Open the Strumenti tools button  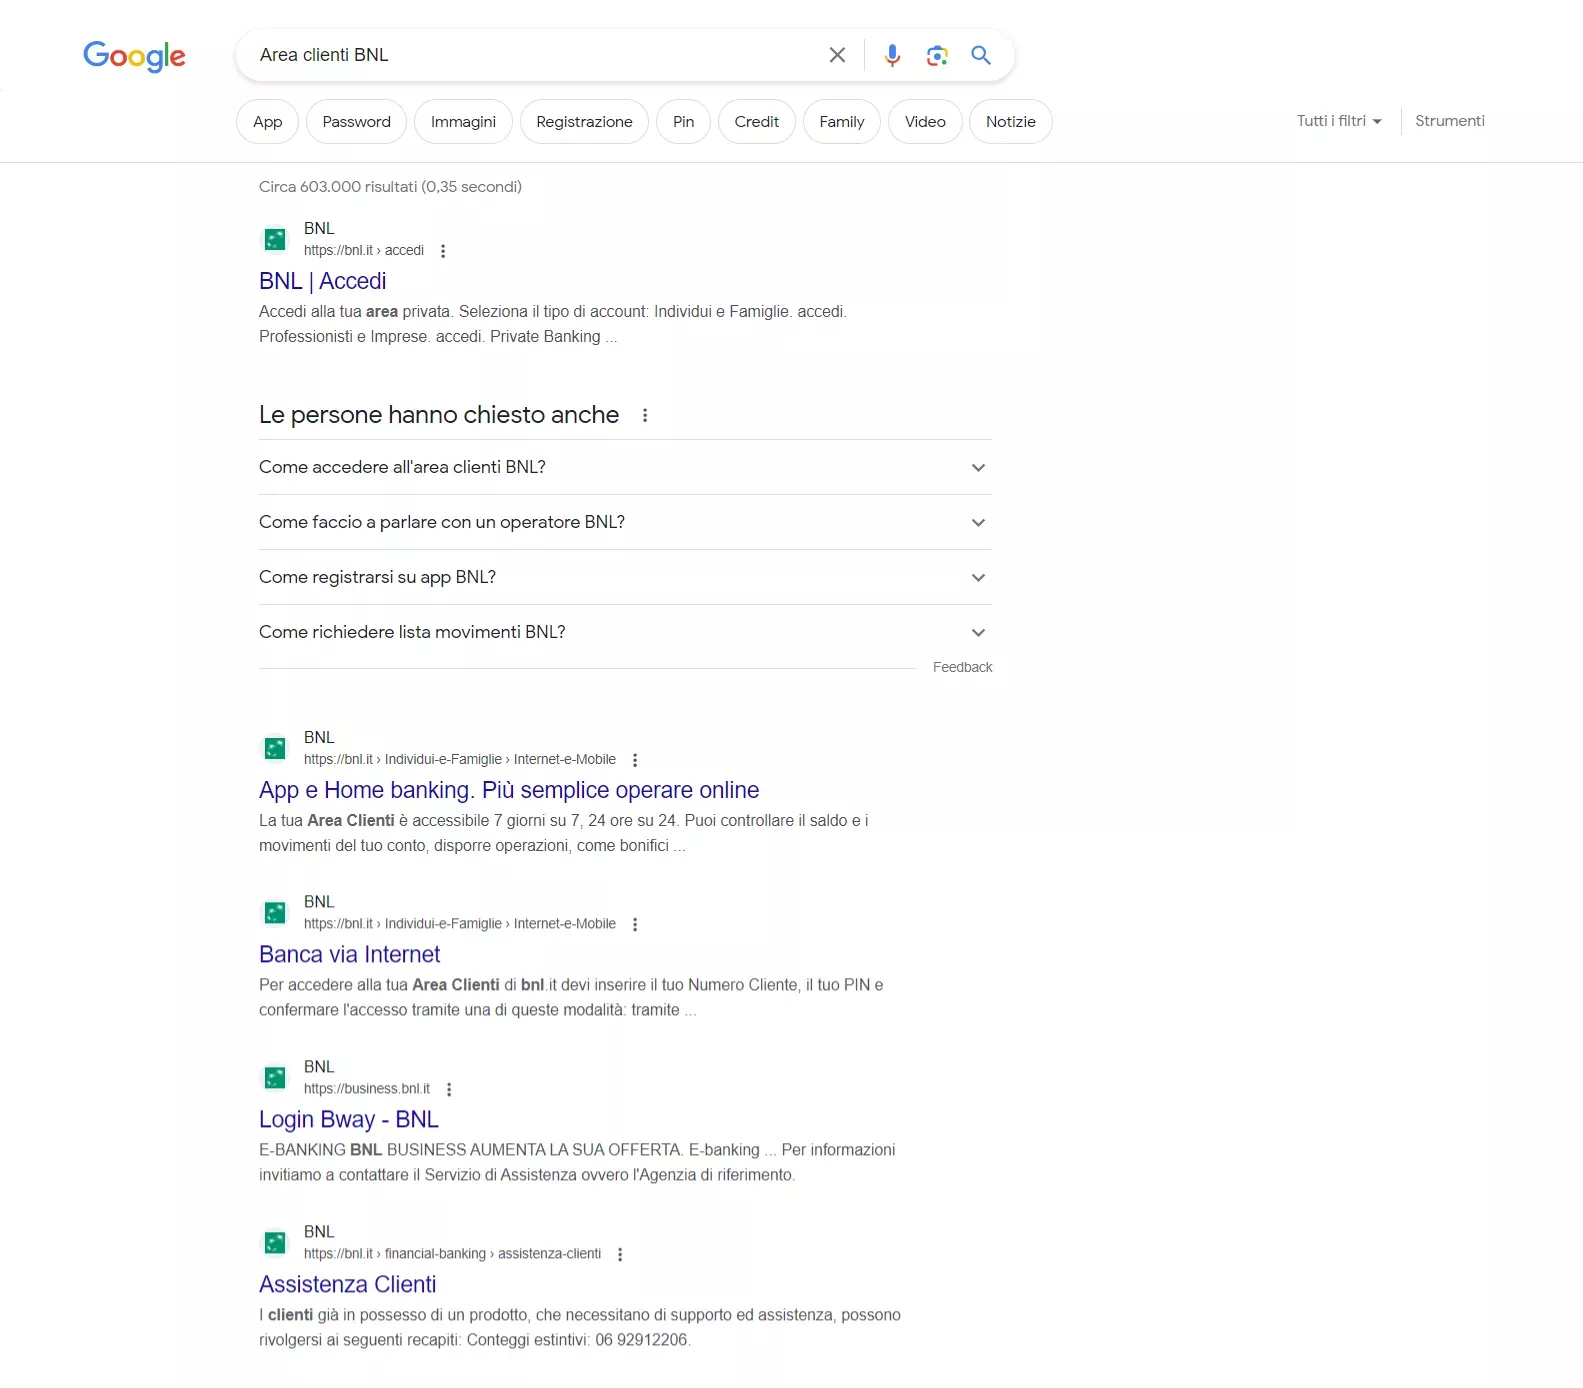pos(1450,121)
